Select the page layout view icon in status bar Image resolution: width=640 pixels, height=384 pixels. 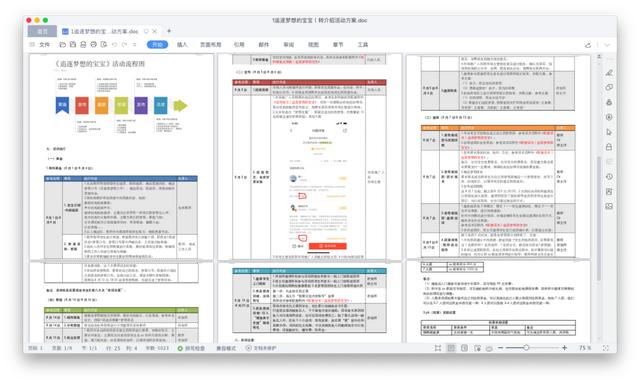coord(451,348)
